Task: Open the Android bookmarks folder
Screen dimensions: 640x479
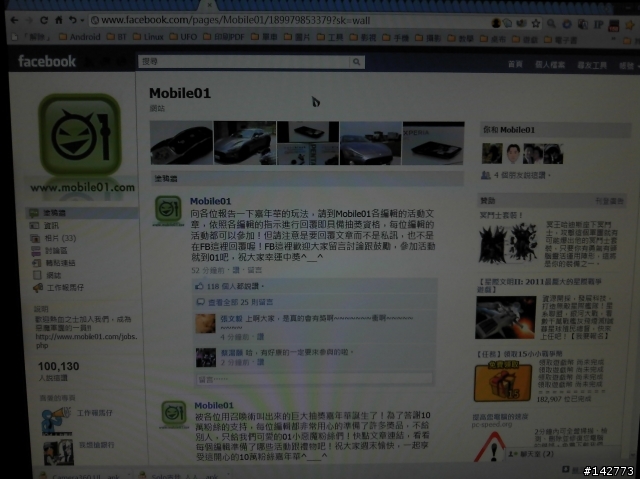Action: point(80,37)
